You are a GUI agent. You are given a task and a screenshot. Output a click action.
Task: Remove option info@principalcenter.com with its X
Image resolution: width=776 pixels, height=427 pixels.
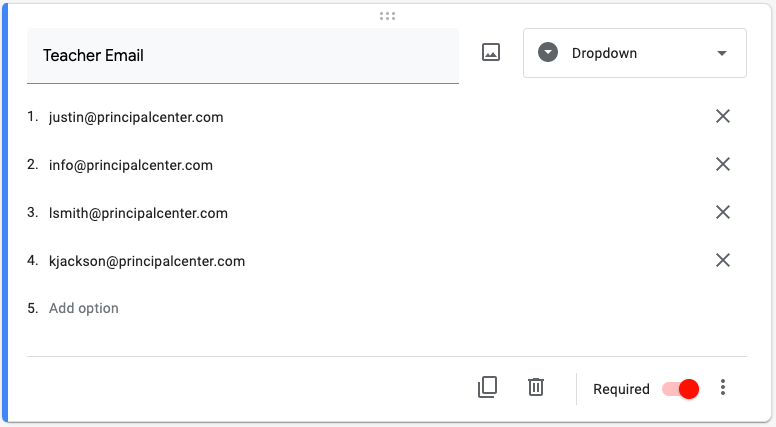[x=723, y=164]
